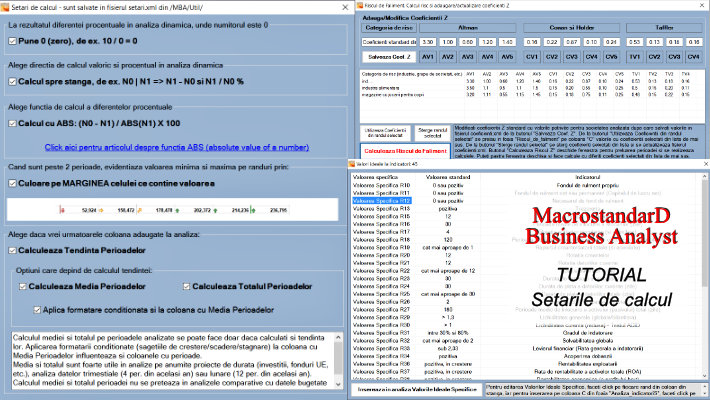This screenshot has width=710, height=400.
Task: Select Valoarea Specifica R18 row
Action: [x=381, y=240]
